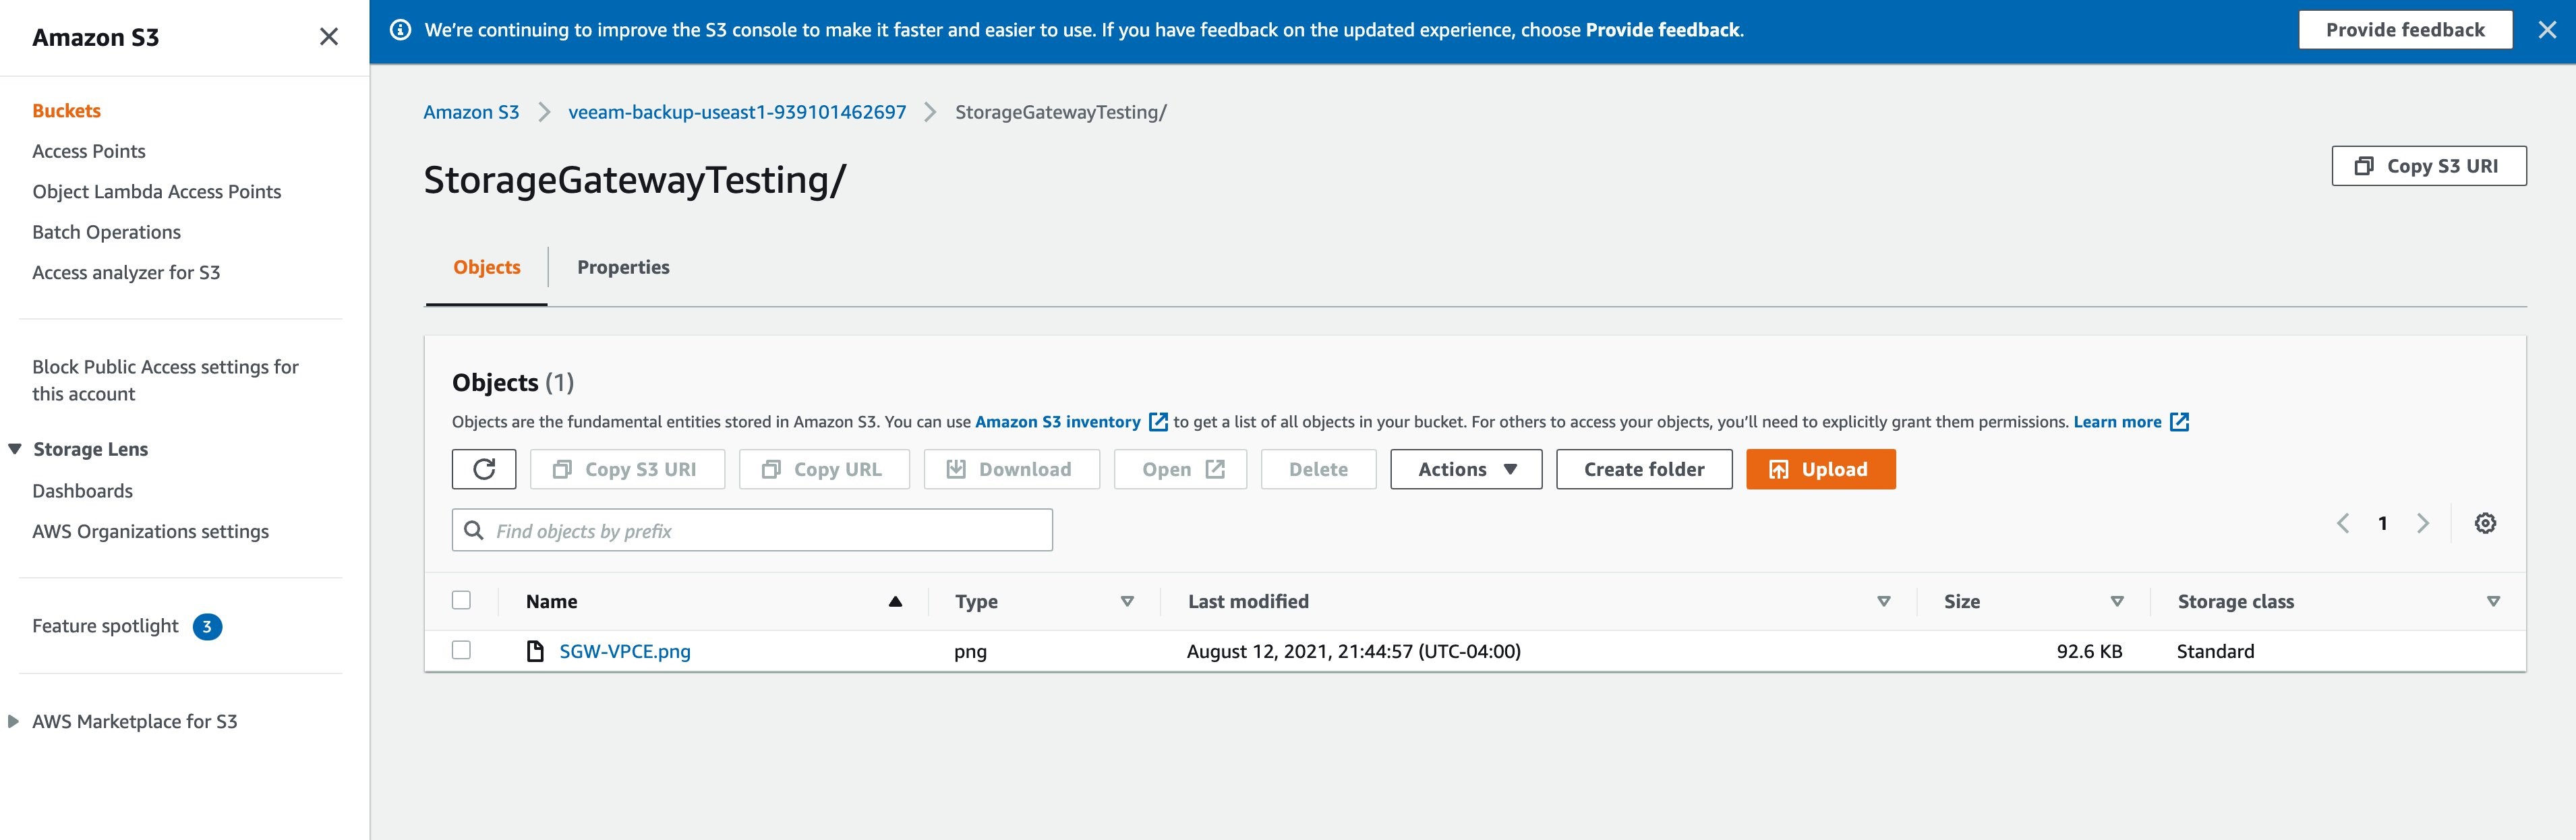Click the external link icon after Amazon S3 inventory

1158,422
